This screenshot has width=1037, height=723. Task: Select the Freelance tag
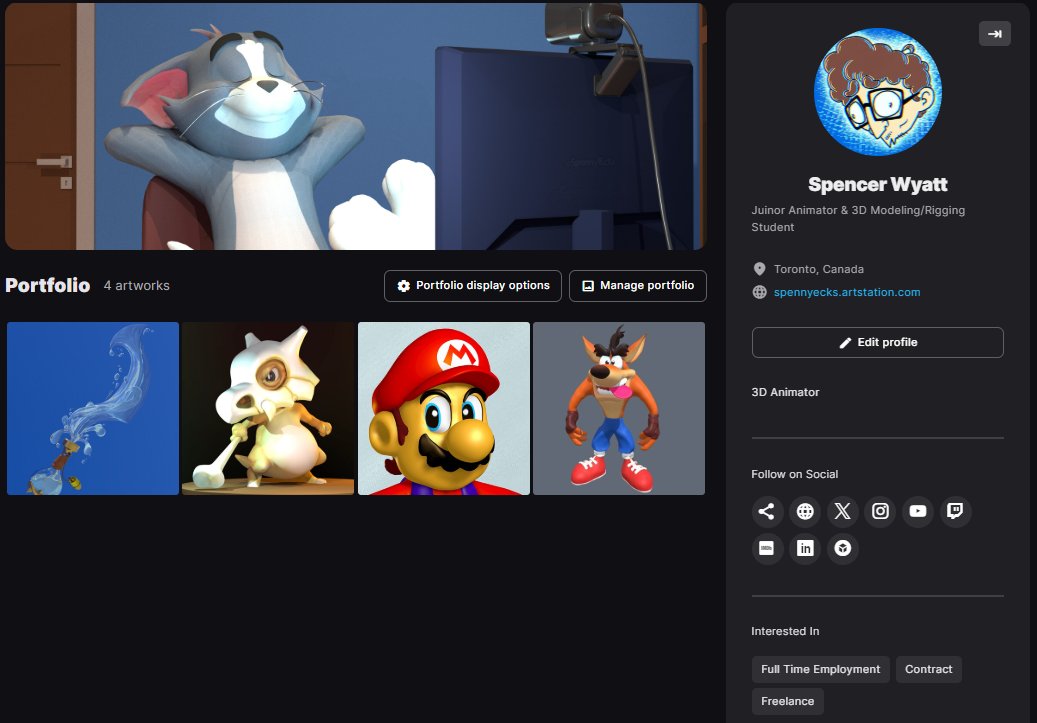[x=787, y=701]
